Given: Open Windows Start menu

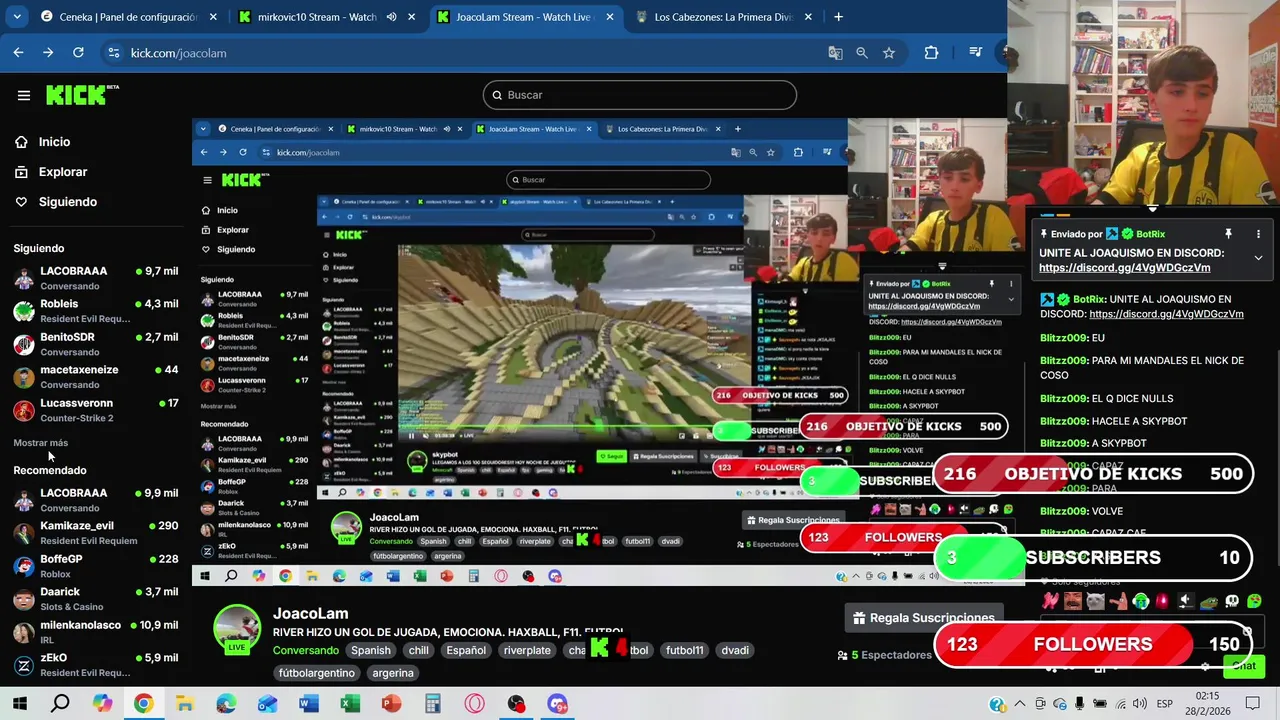Looking at the screenshot, I should pos(20,704).
